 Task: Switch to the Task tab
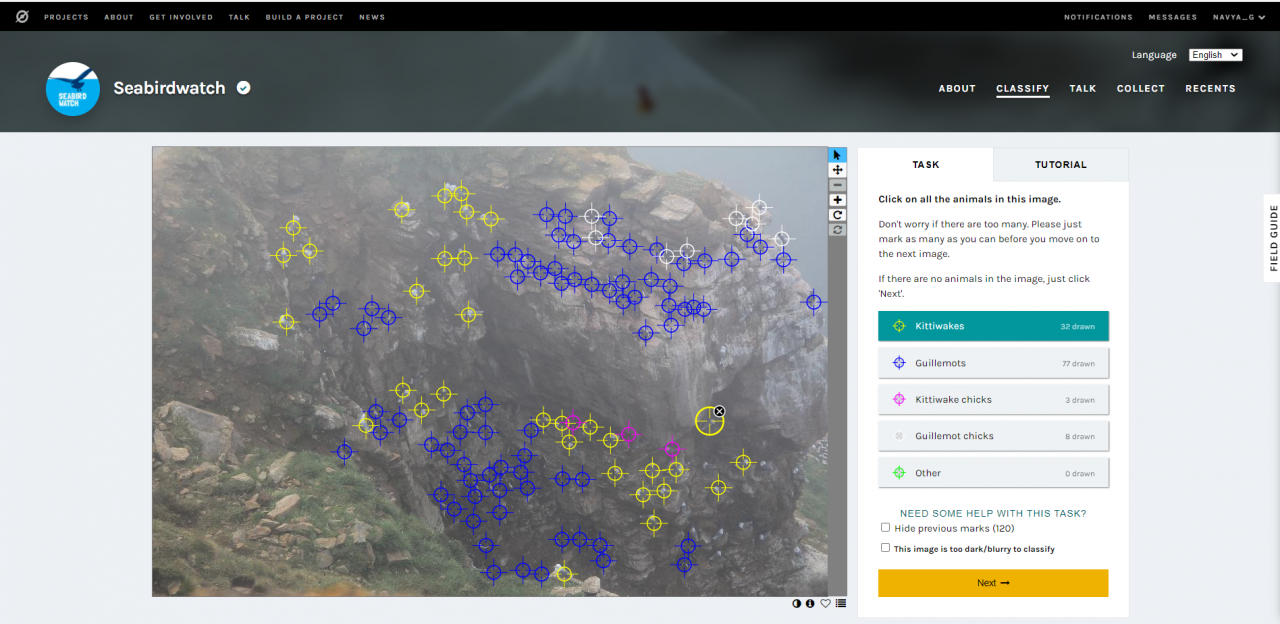click(x=925, y=165)
